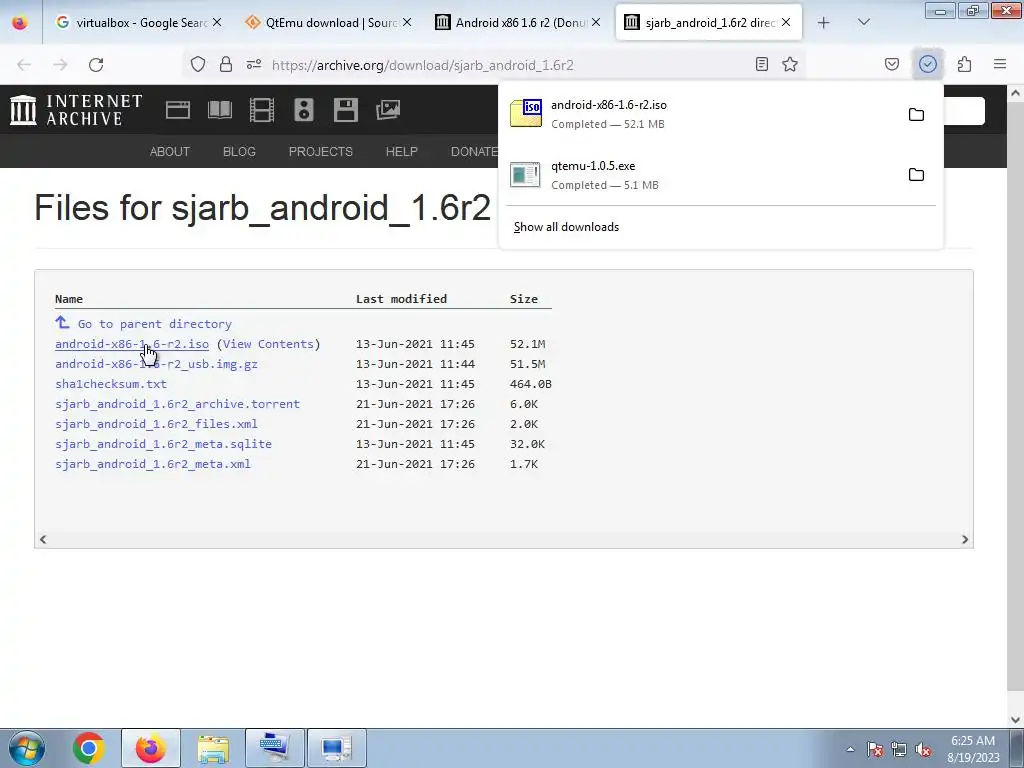Open sjarb_android_1.6r2_files.xml link
This screenshot has width=1024, height=768.
(x=156, y=424)
